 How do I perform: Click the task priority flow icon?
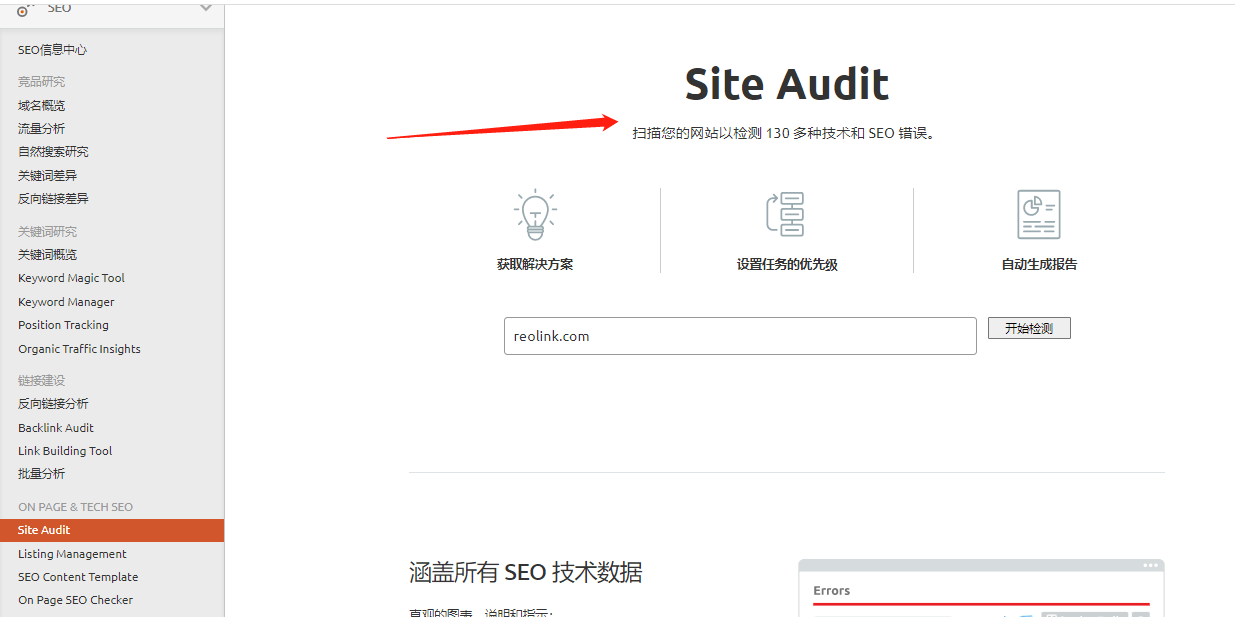pos(786,214)
